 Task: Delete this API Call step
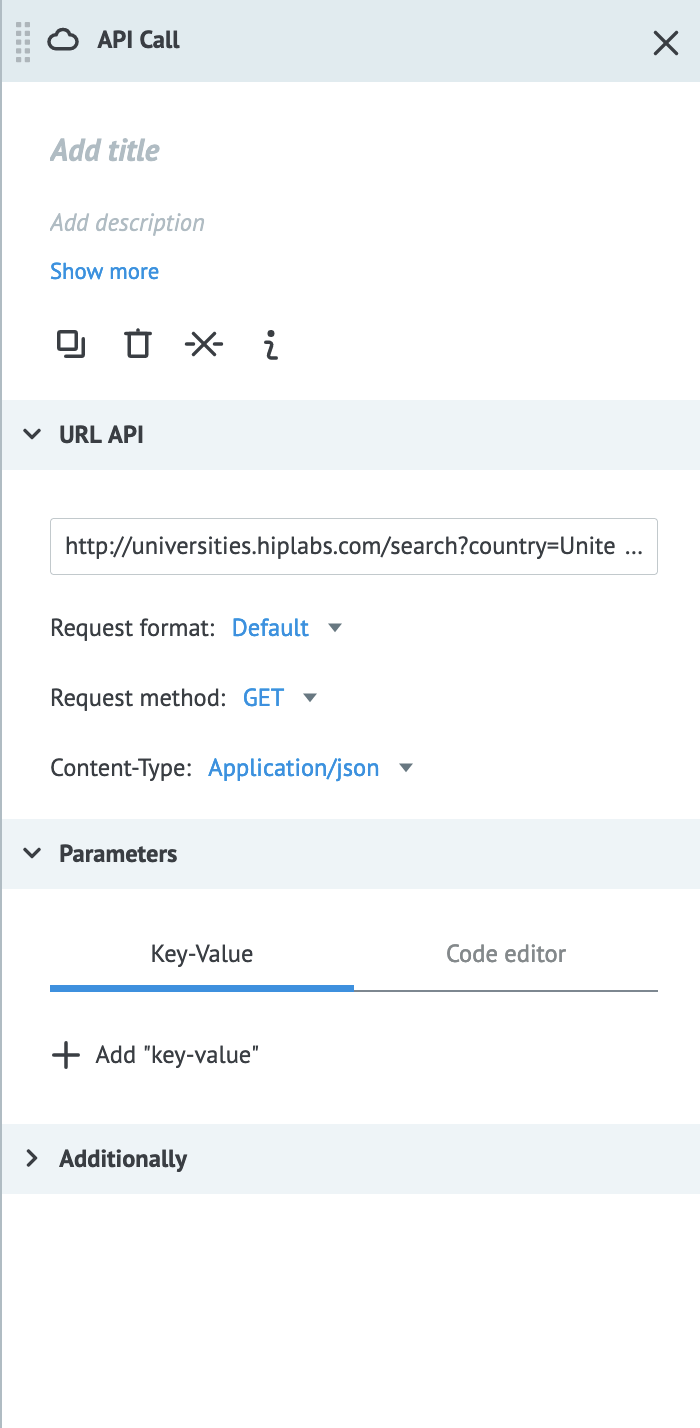[x=137, y=343]
